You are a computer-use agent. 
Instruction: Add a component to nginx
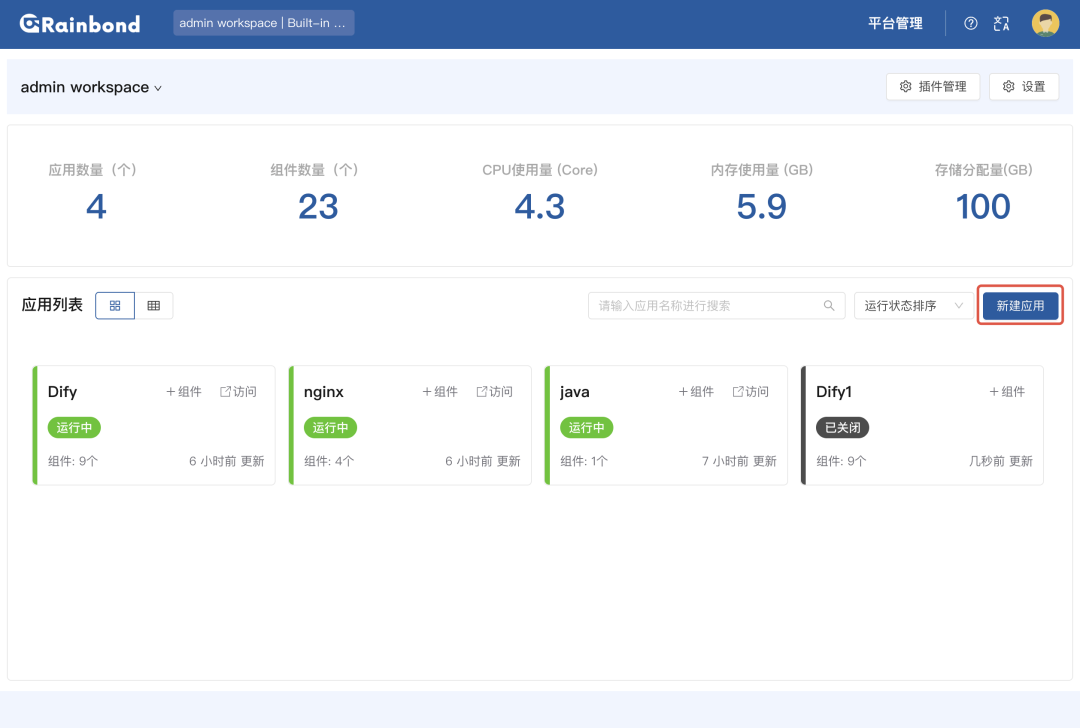point(439,392)
